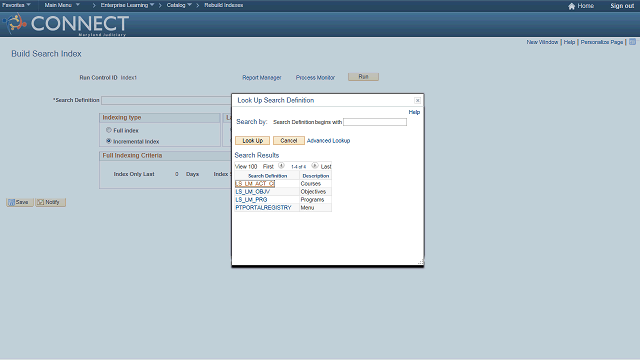Cancel the lookup dialog
This screenshot has width=640, height=360.
(289, 141)
